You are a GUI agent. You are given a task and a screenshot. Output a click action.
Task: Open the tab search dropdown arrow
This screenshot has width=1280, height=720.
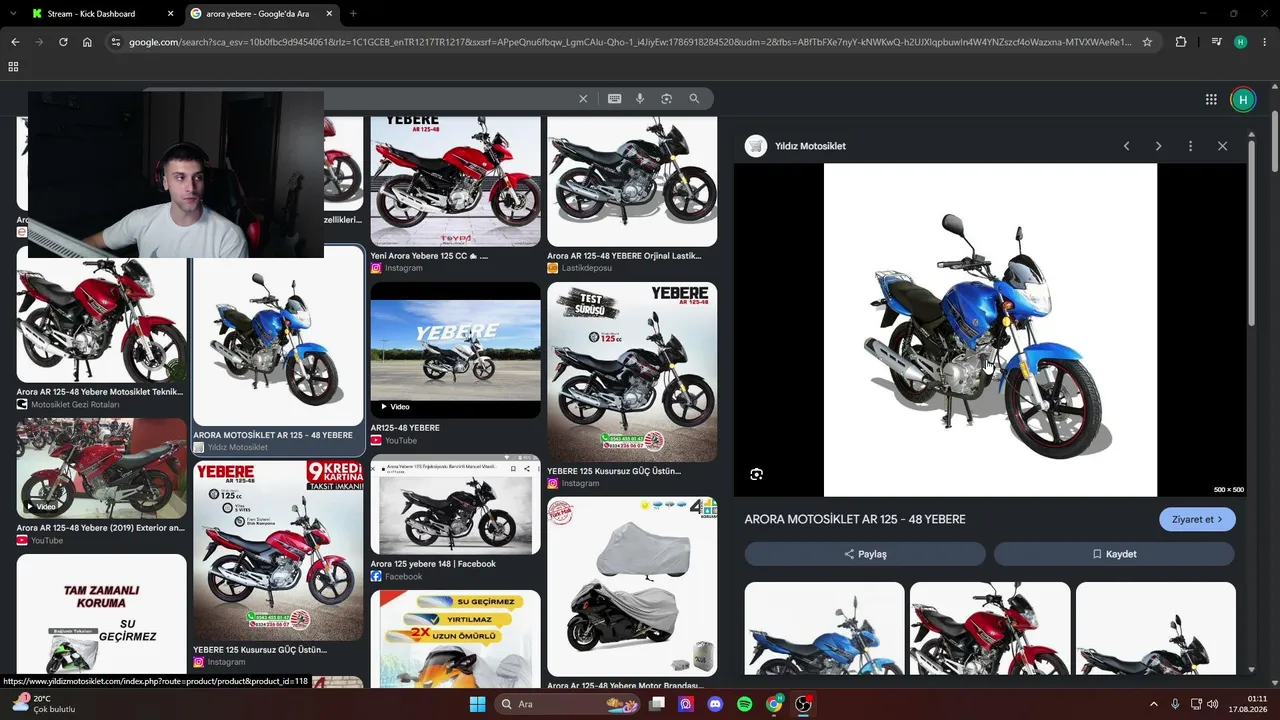[13, 14]
